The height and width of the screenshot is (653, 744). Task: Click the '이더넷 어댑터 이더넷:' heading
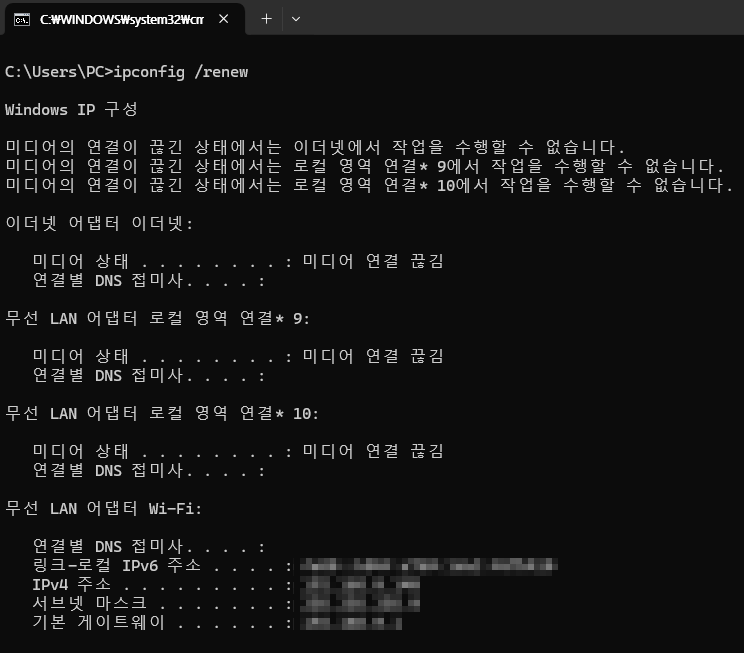(99, 224)
